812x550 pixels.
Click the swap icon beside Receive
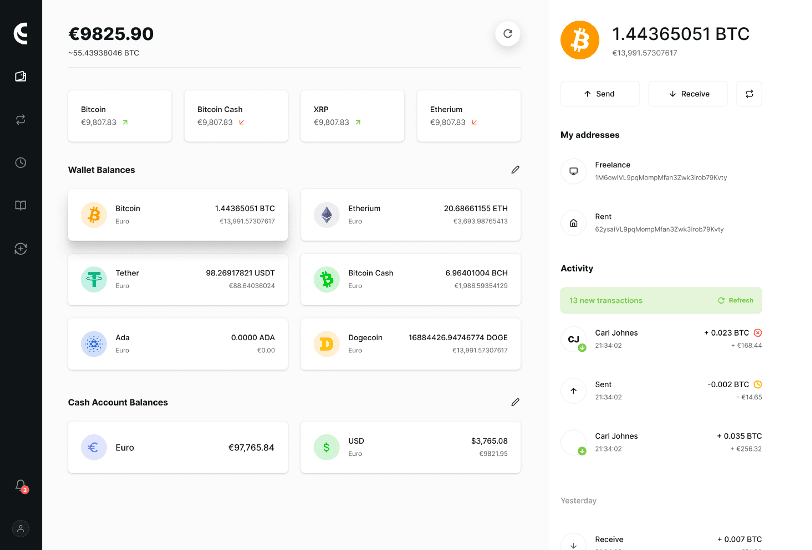[x=749, y=94]
